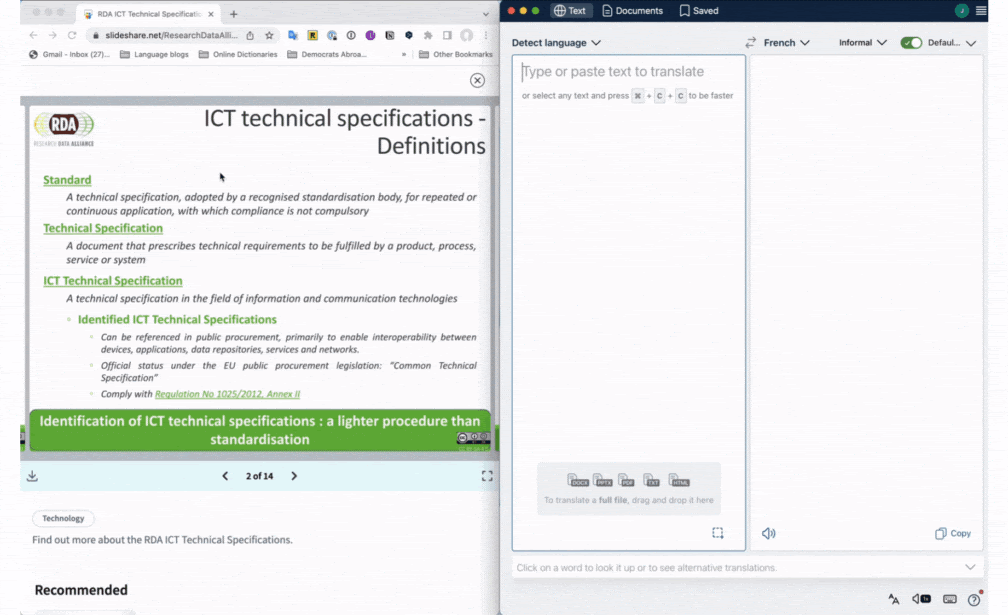Click the speaker icon to hear translation

point(768,533)
